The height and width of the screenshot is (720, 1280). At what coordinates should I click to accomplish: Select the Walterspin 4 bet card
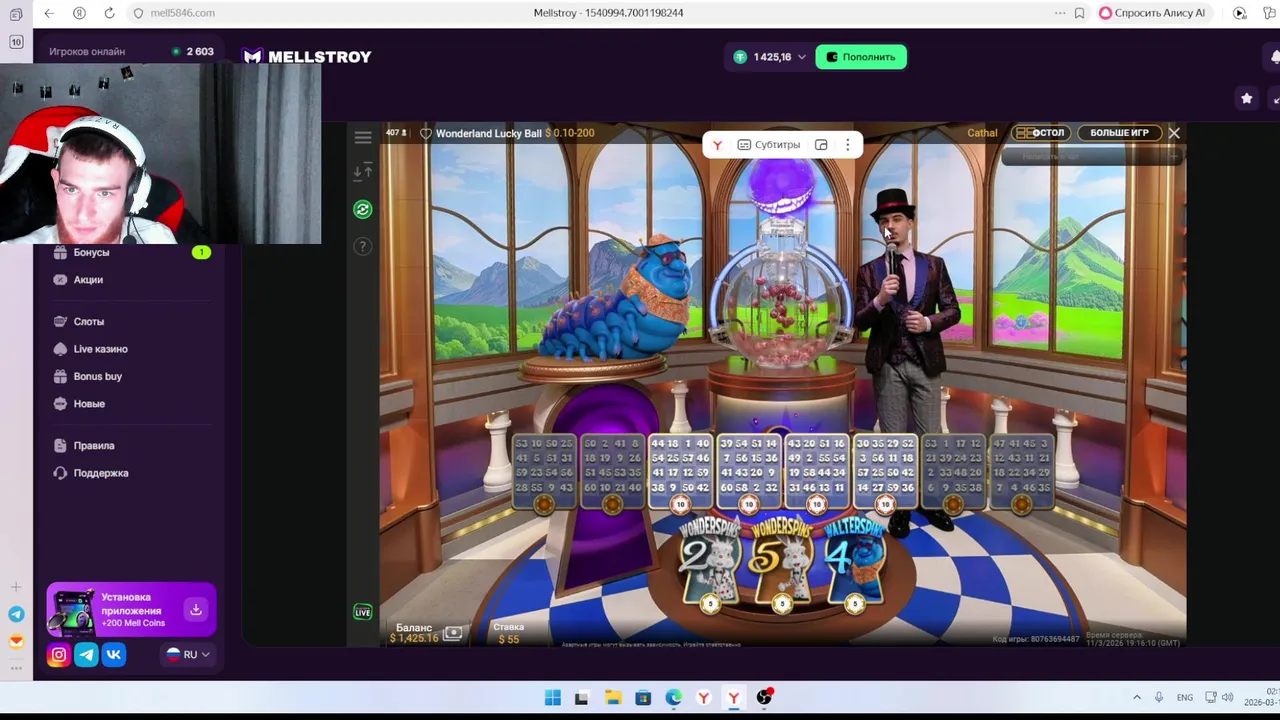tap(854, 562)
